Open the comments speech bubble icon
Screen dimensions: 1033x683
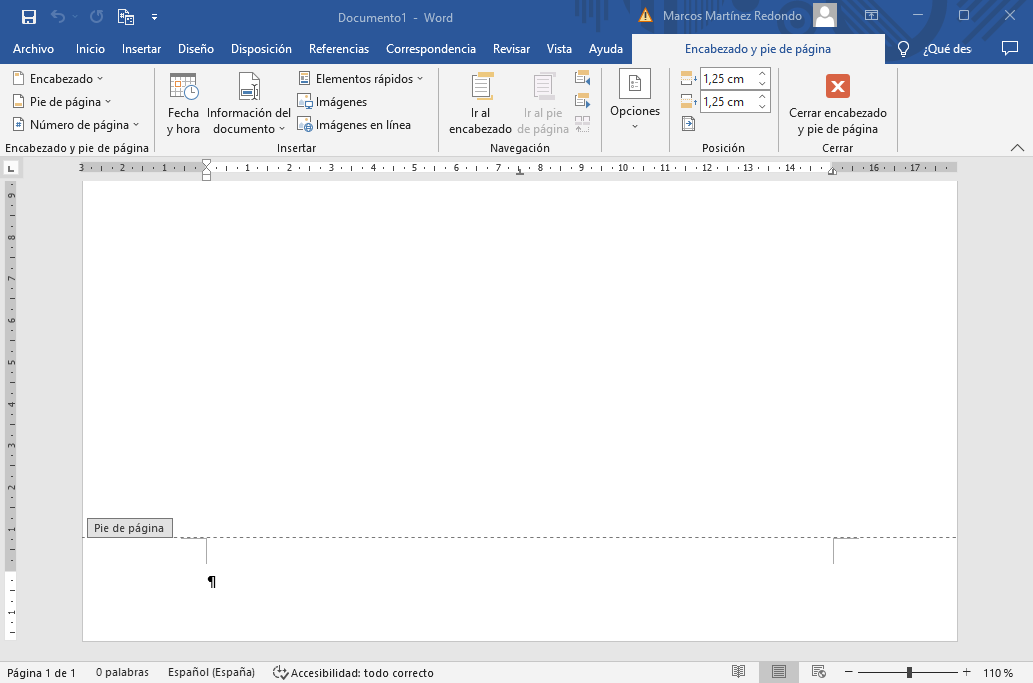tap(1009, 48)
